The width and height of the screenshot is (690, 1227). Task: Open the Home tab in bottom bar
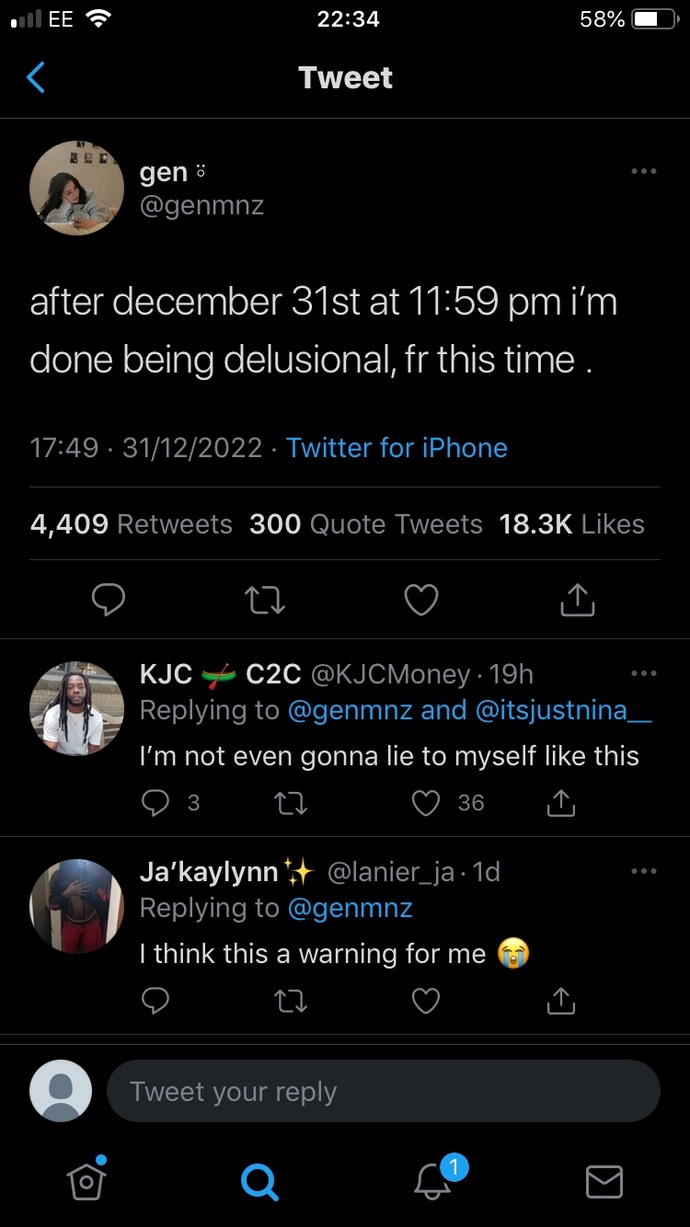(87, 1180)
